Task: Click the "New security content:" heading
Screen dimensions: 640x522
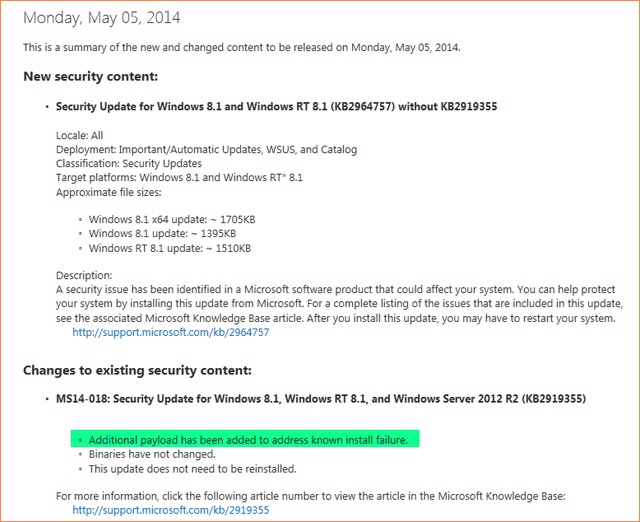Action: (x=91, y=76)
